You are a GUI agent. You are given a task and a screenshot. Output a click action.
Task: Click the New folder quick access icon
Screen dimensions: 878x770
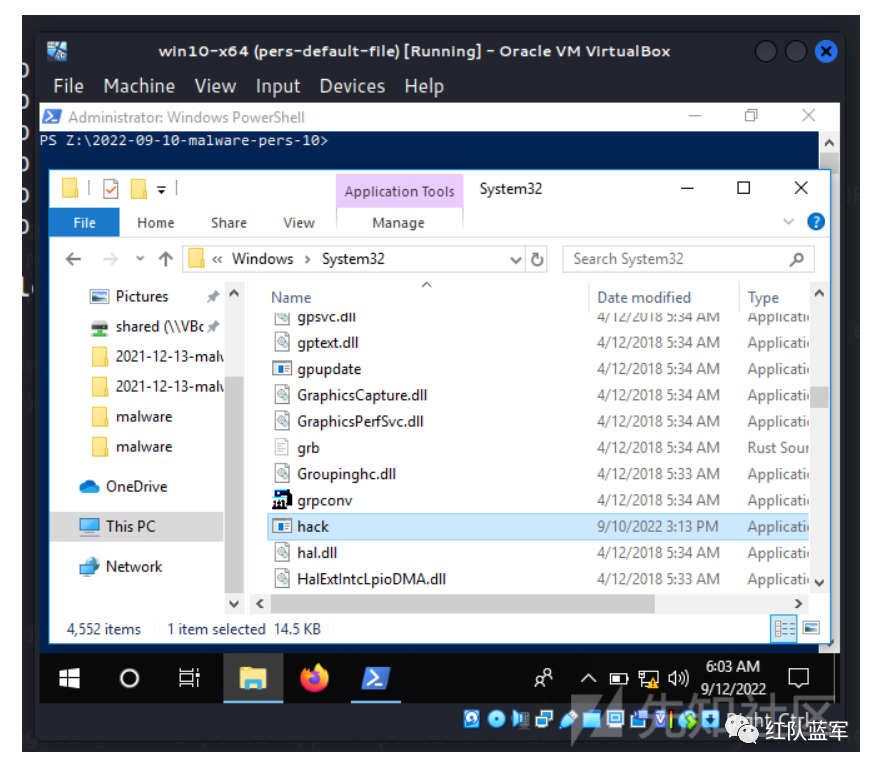138,189
